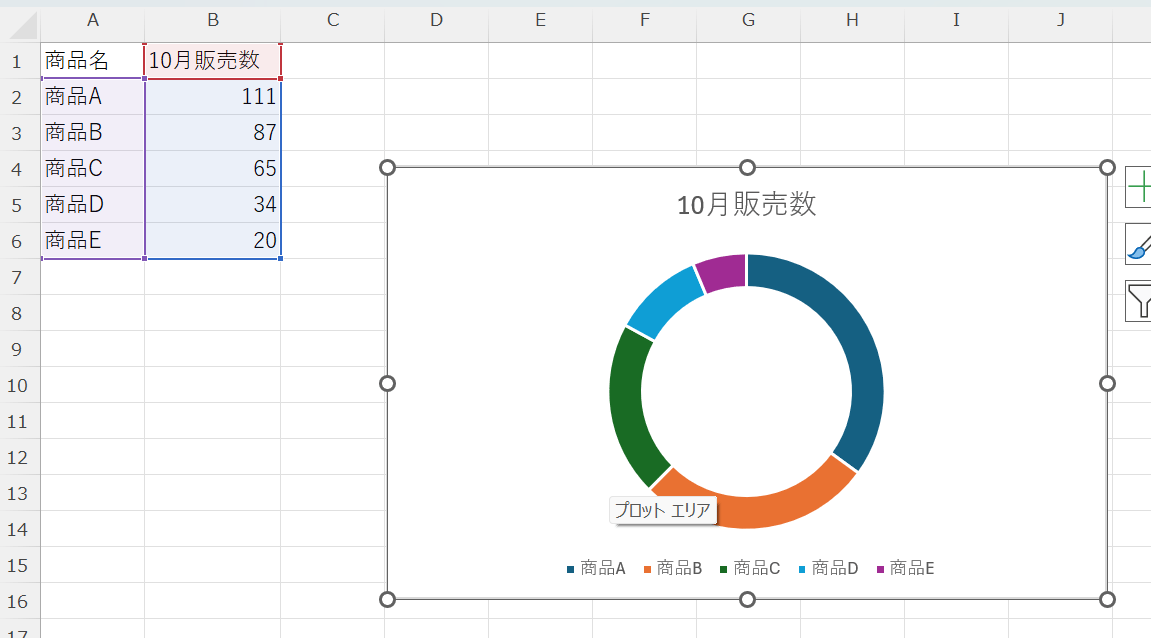Viewport: 1151px width, 638px height.
Task: Click the chart's bottom-center resize handle
Action: (747, 599)
